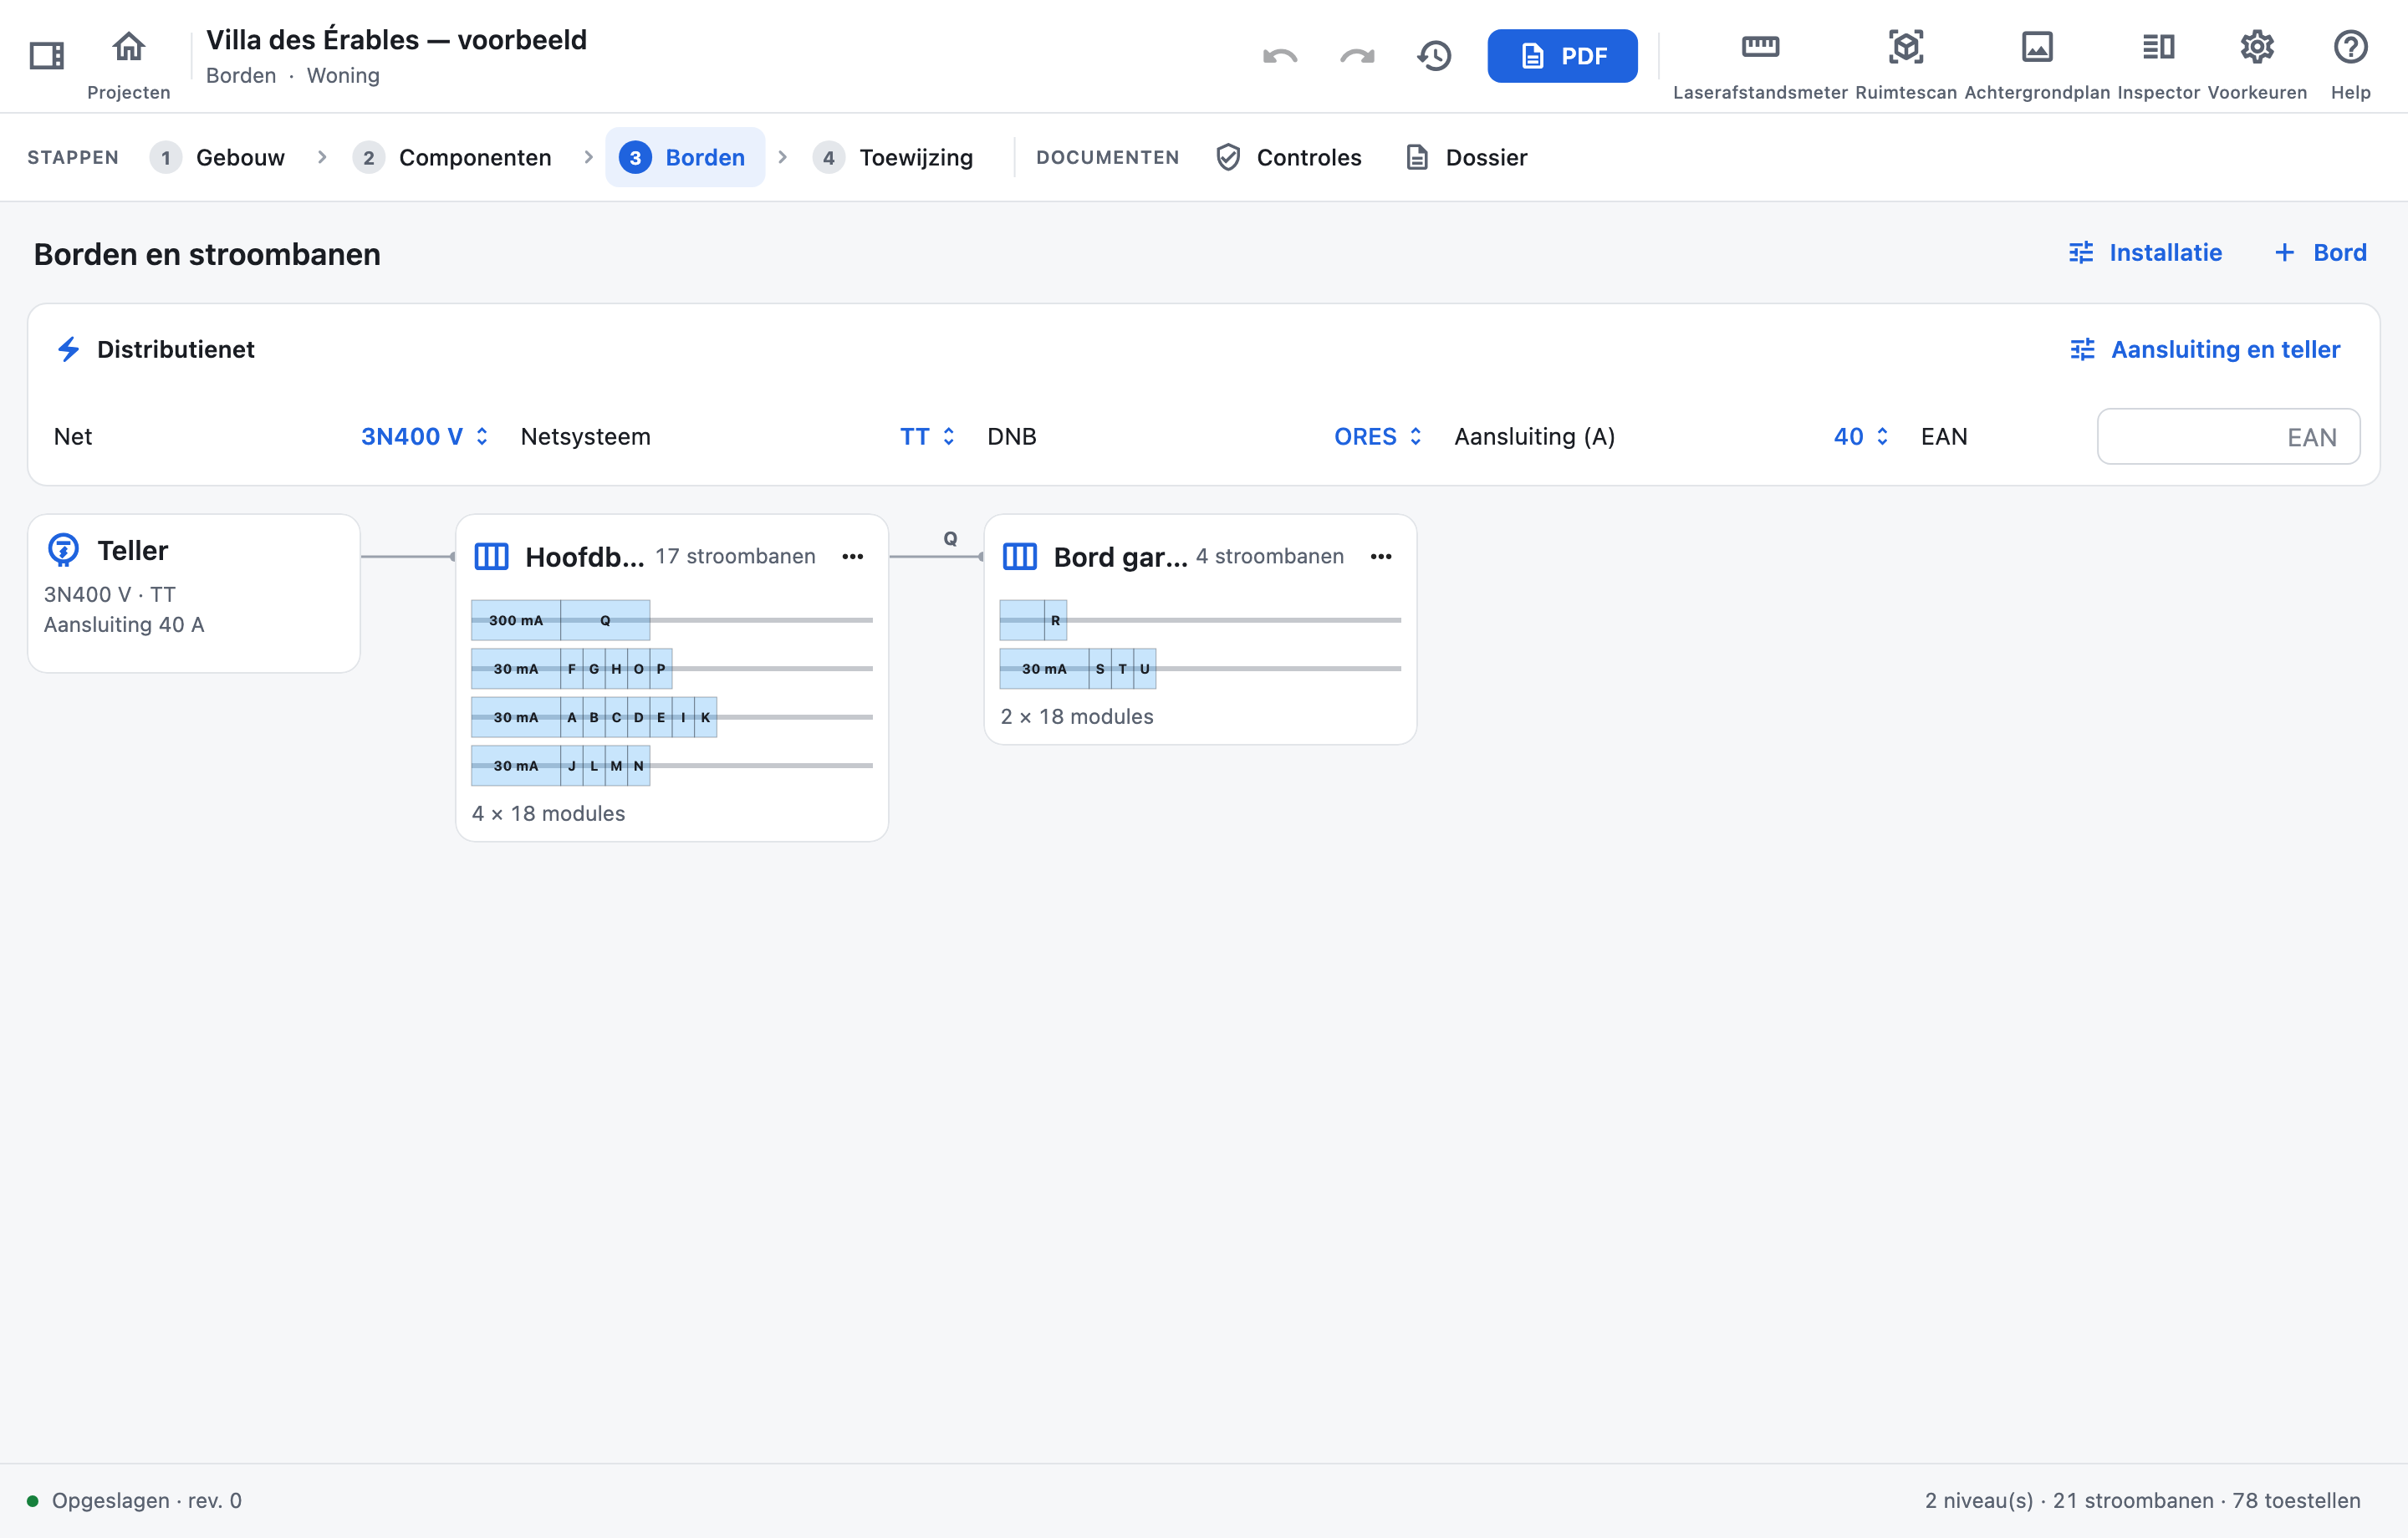Open Aansluiting en teller settings
Image resolution: width=2408 pixels, height=1538 pixels.
(2205, 349)
